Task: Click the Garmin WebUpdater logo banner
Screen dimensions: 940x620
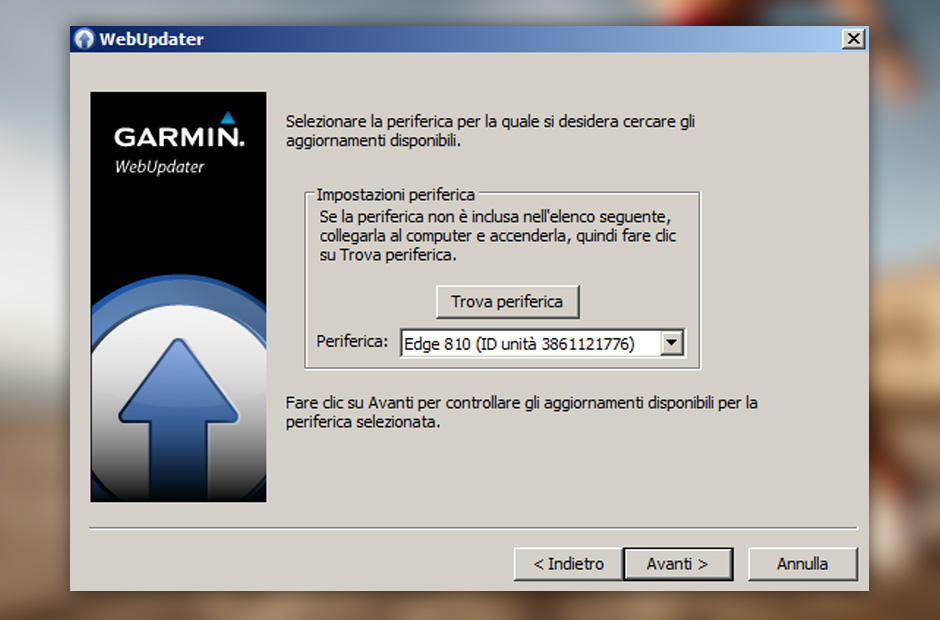Action: tap(179, 297)
